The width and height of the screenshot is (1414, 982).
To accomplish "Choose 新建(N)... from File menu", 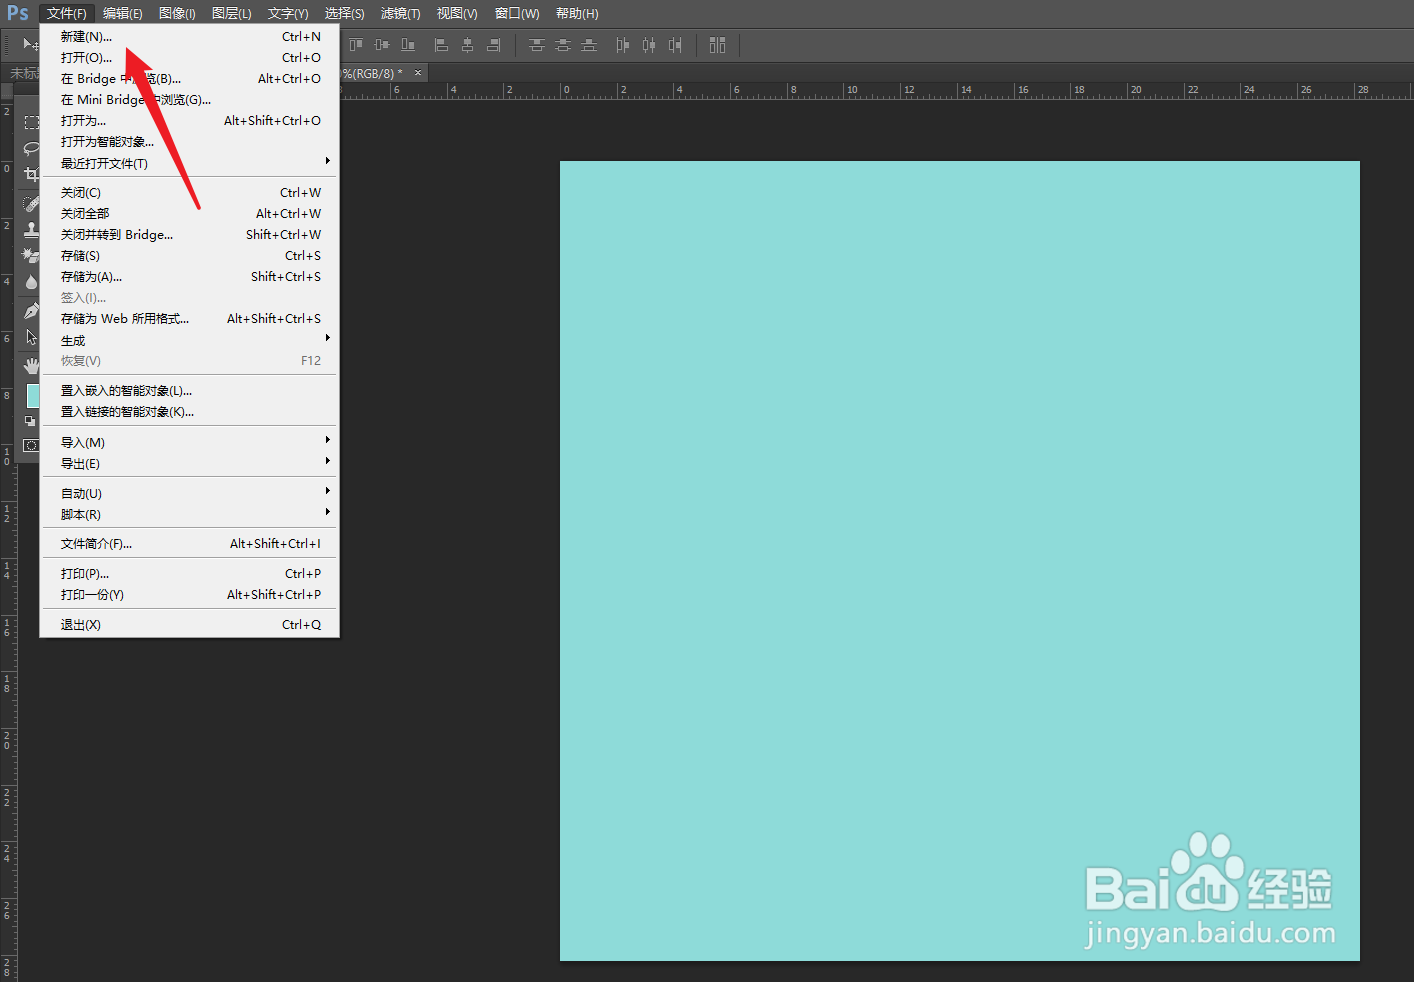I will (190, 36).
